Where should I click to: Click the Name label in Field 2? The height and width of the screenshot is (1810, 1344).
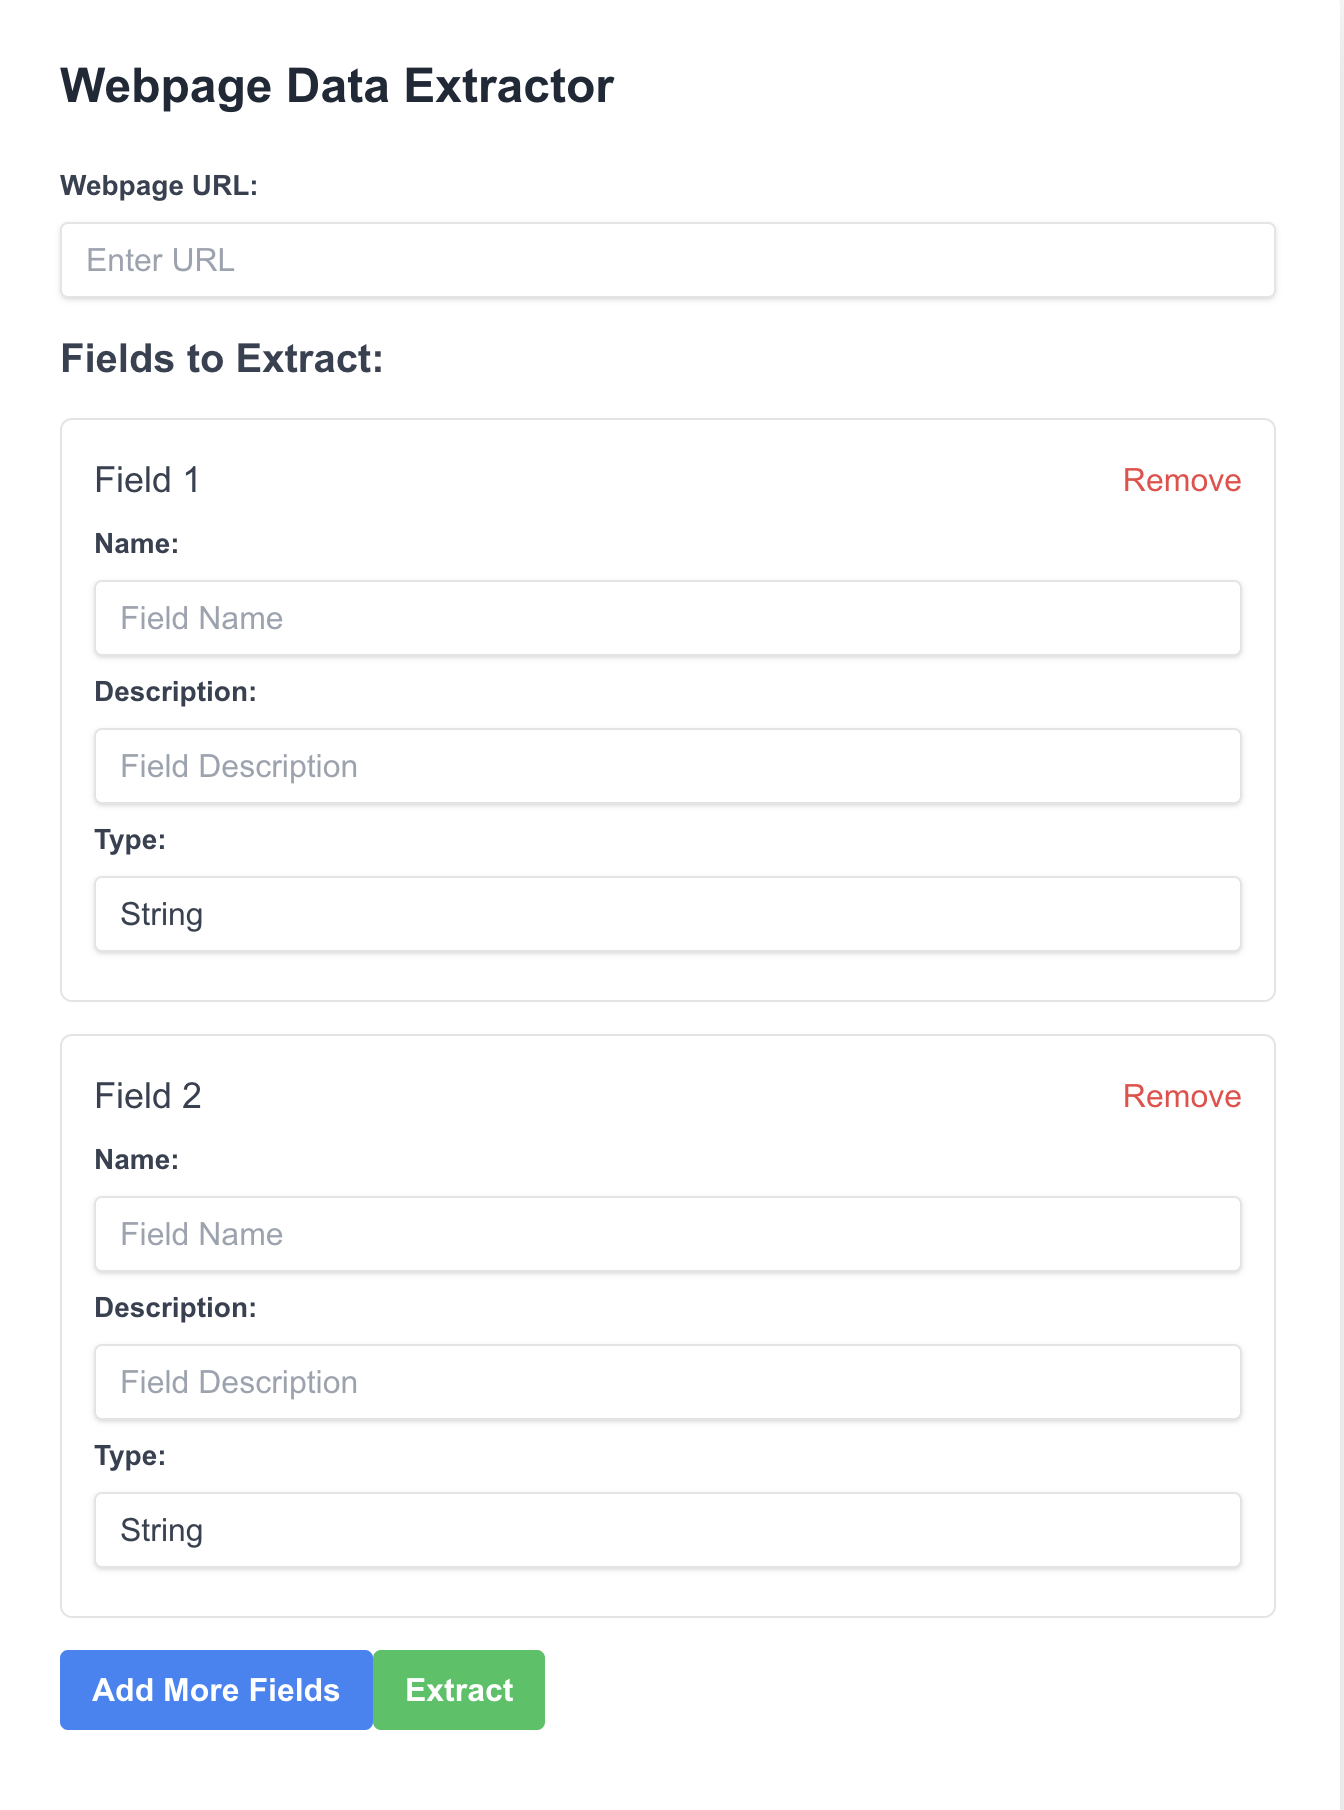tap(136, 1160)
